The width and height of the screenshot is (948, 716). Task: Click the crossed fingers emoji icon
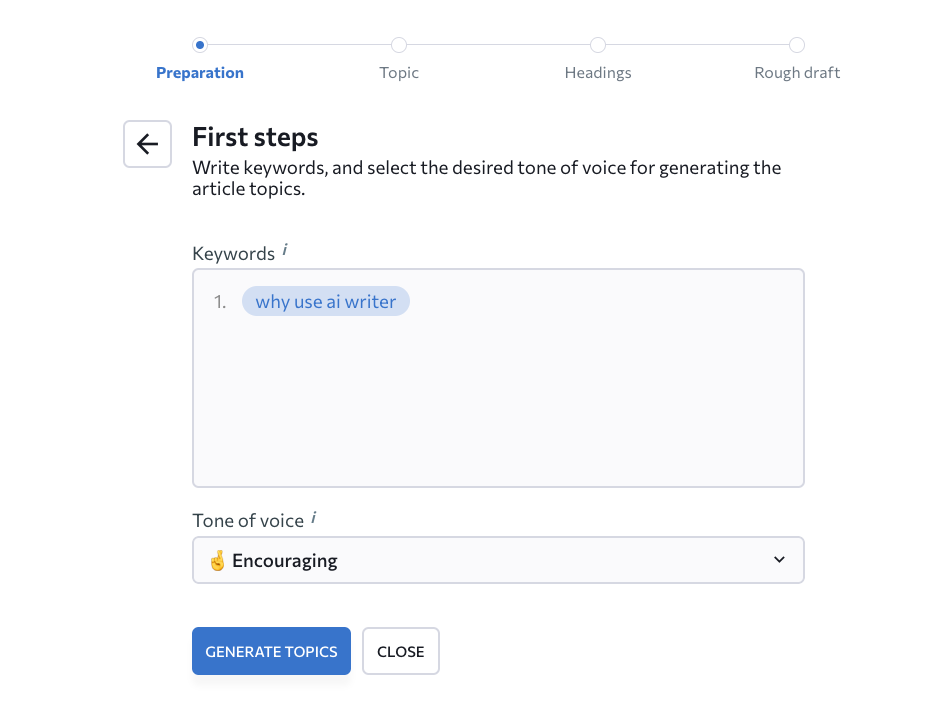coord(217,561)
